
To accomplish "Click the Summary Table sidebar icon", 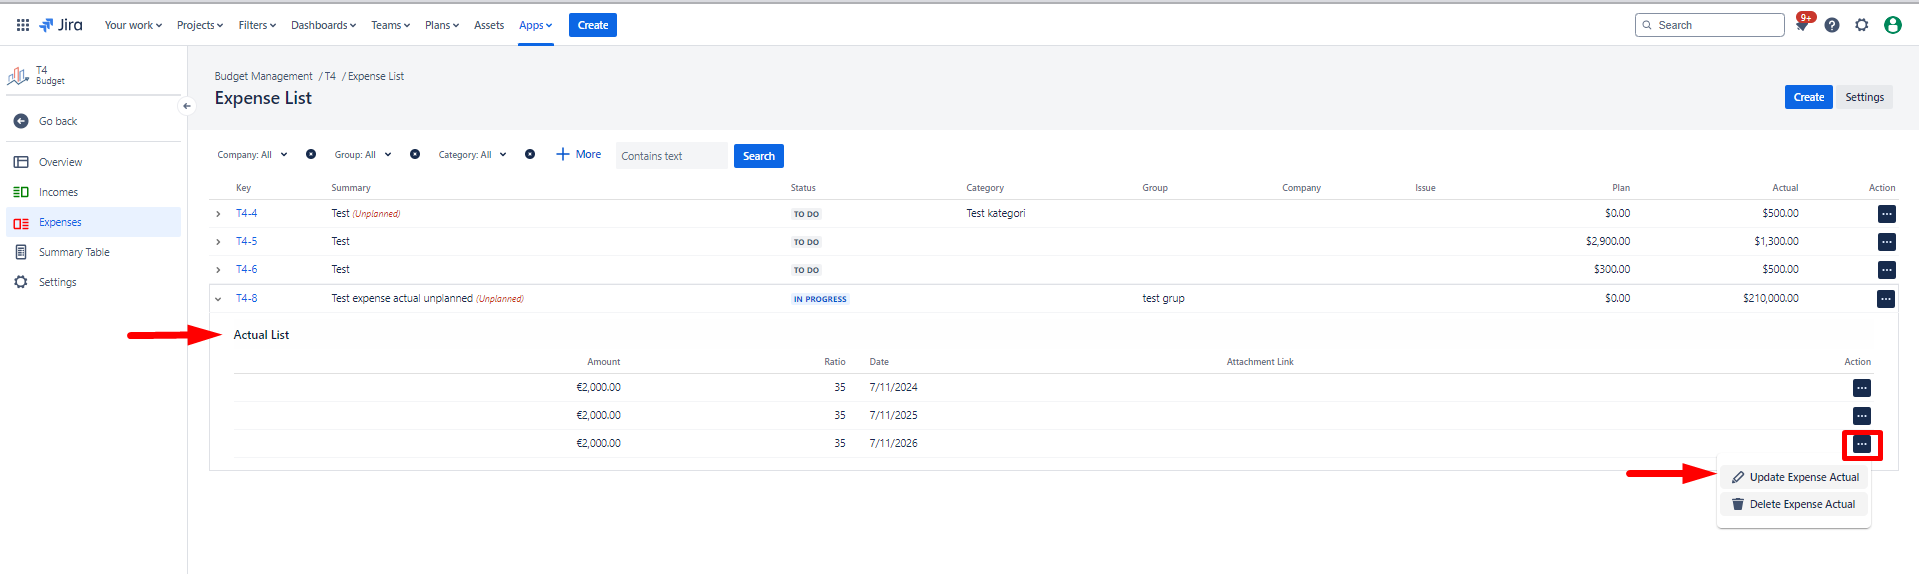I will 21,252.
